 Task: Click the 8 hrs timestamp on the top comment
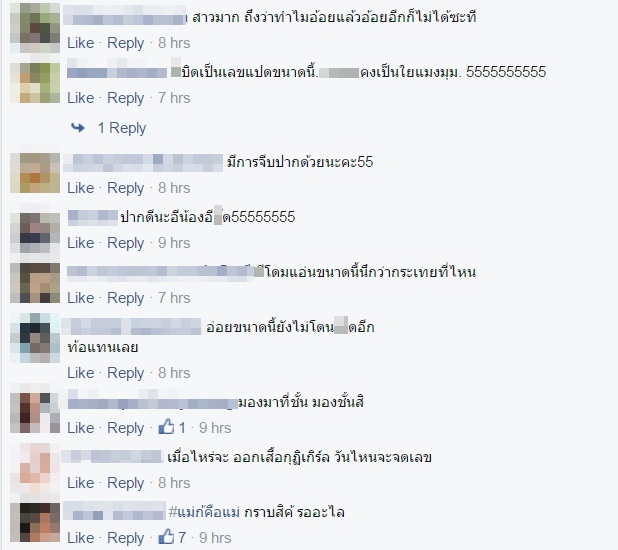coord(174,43)
